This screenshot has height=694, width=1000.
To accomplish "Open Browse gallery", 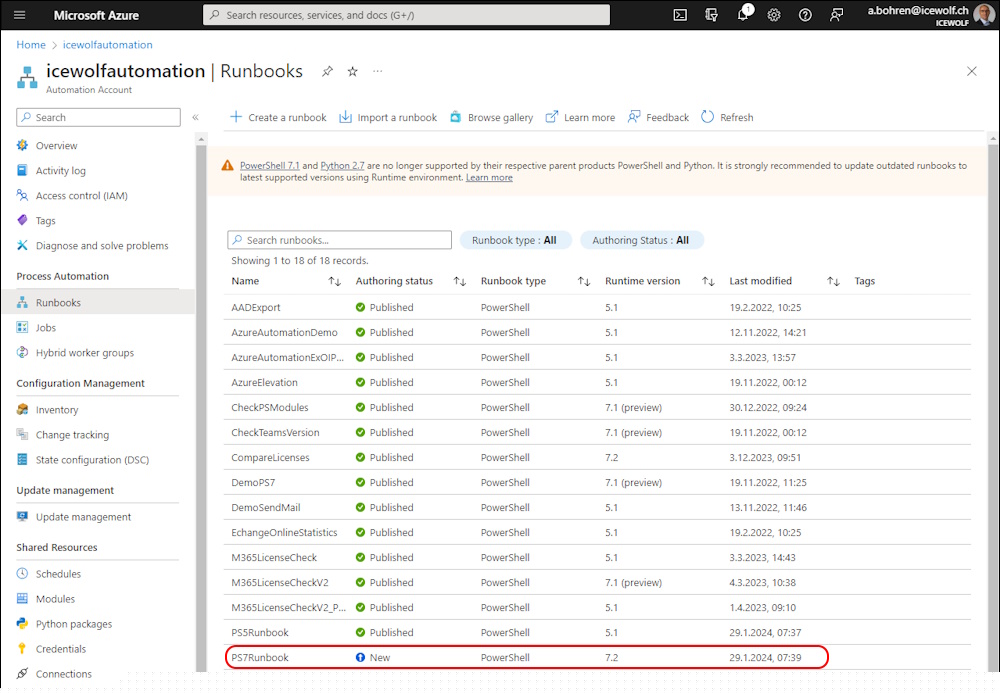I will tap(491, 117).
